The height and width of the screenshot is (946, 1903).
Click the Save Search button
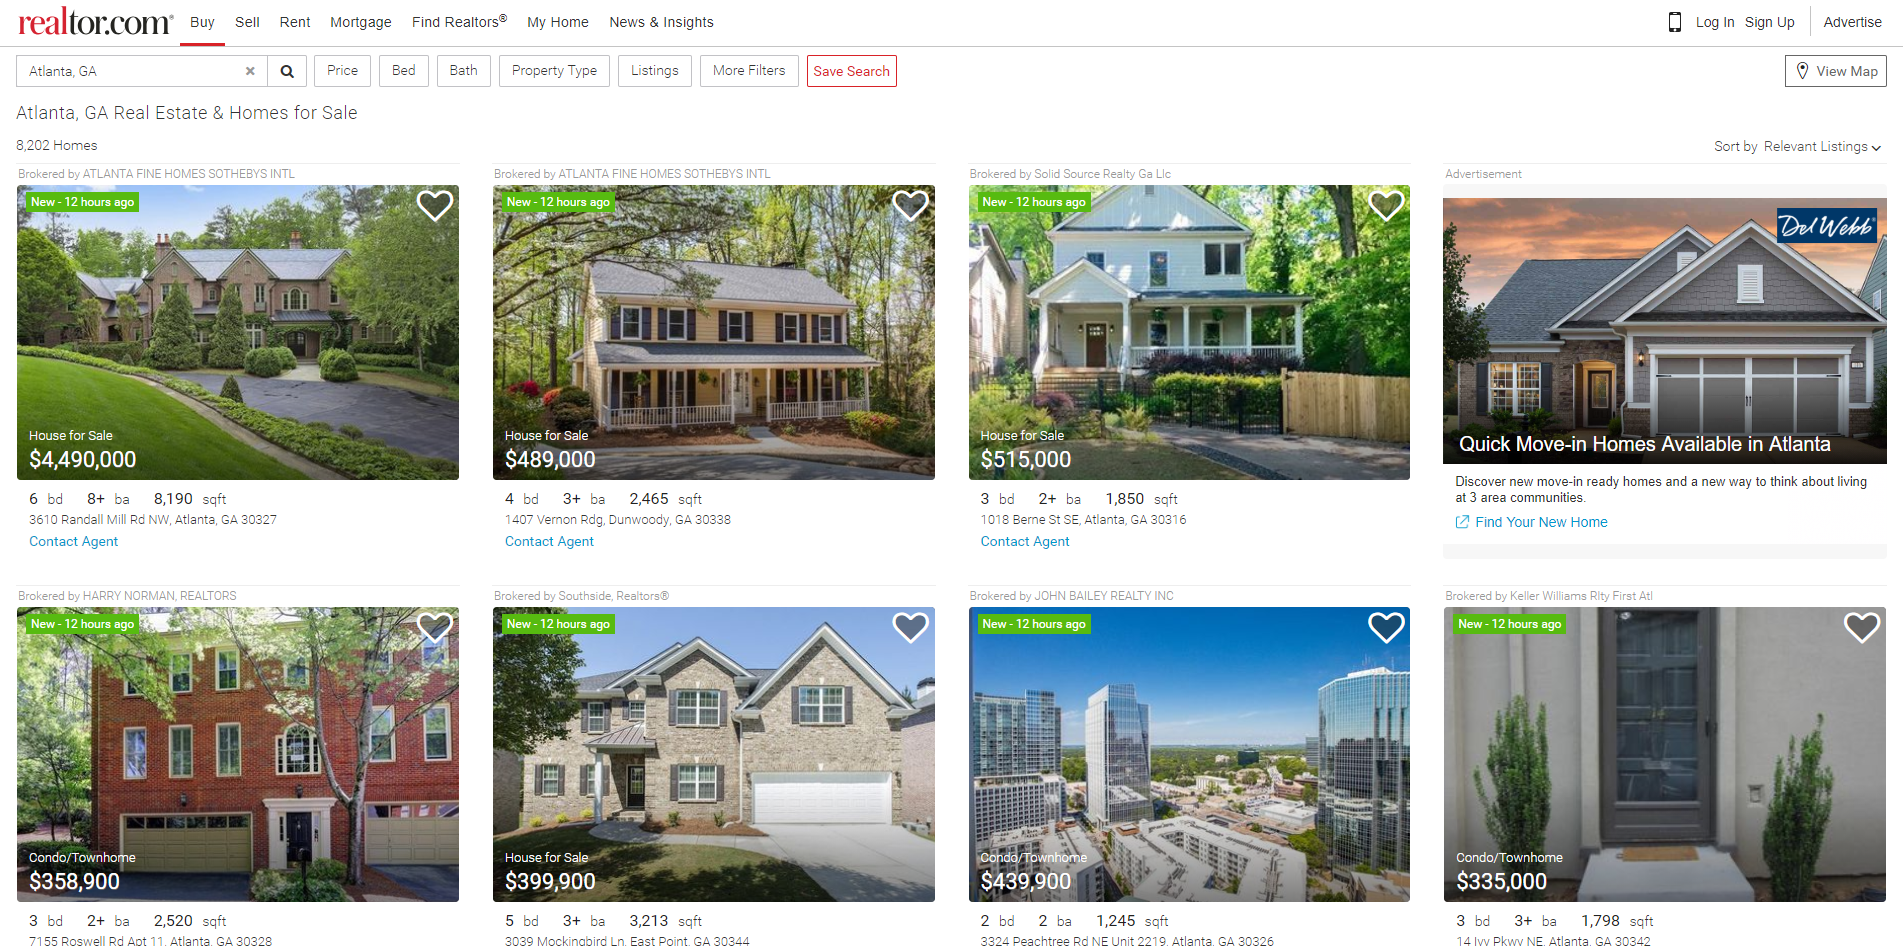pos(852,71)
